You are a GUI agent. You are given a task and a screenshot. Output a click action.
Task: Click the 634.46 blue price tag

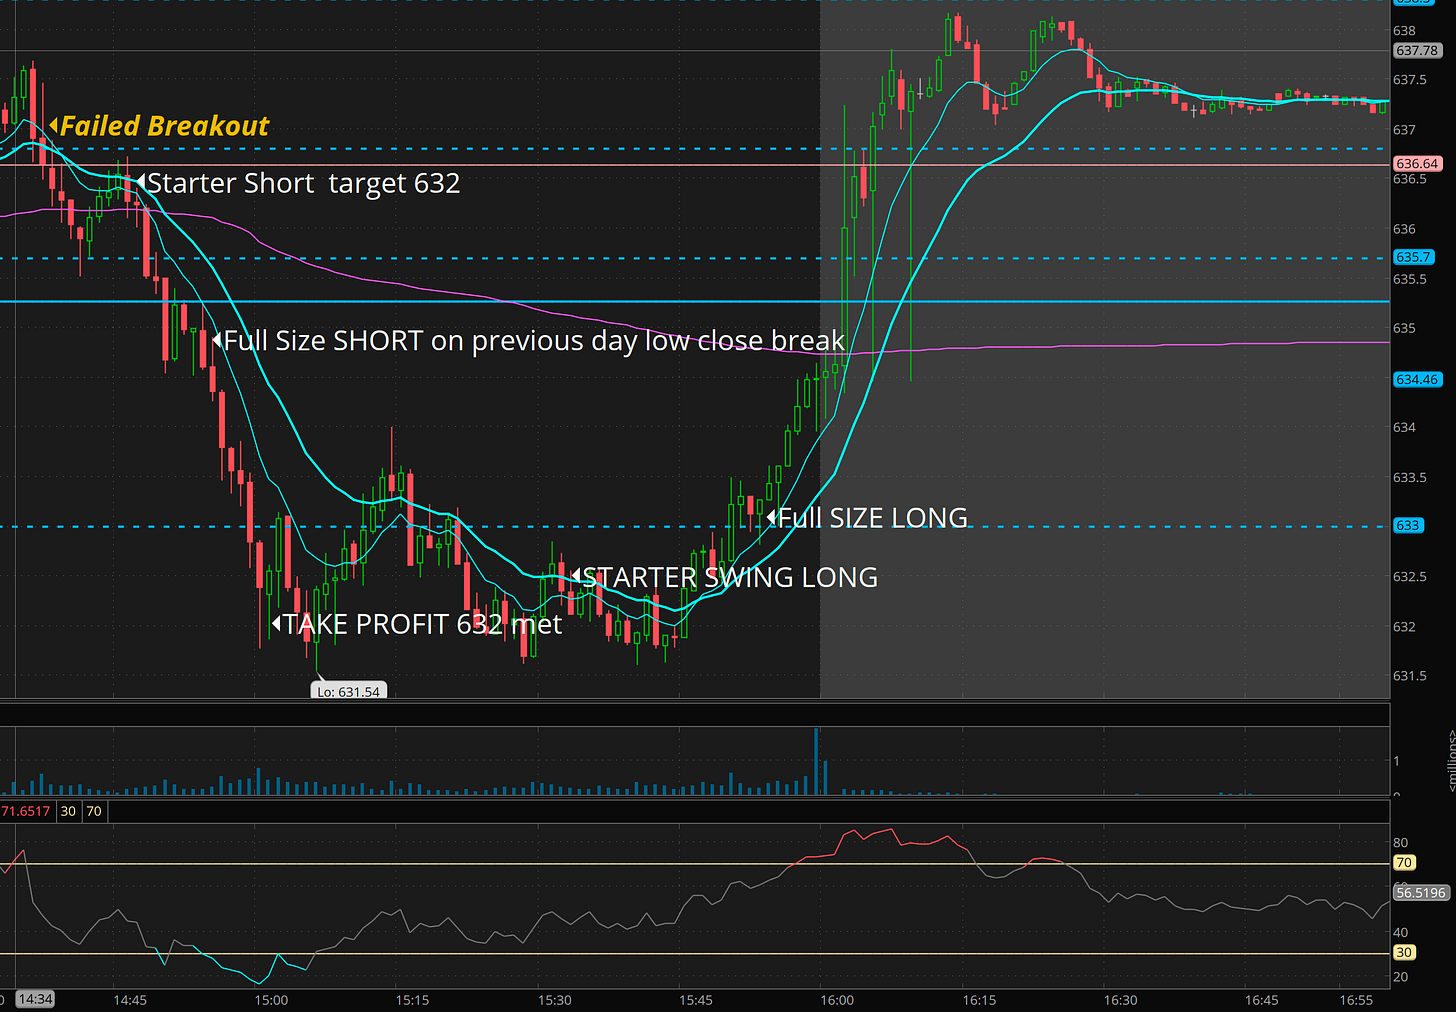click(1417, 379)
